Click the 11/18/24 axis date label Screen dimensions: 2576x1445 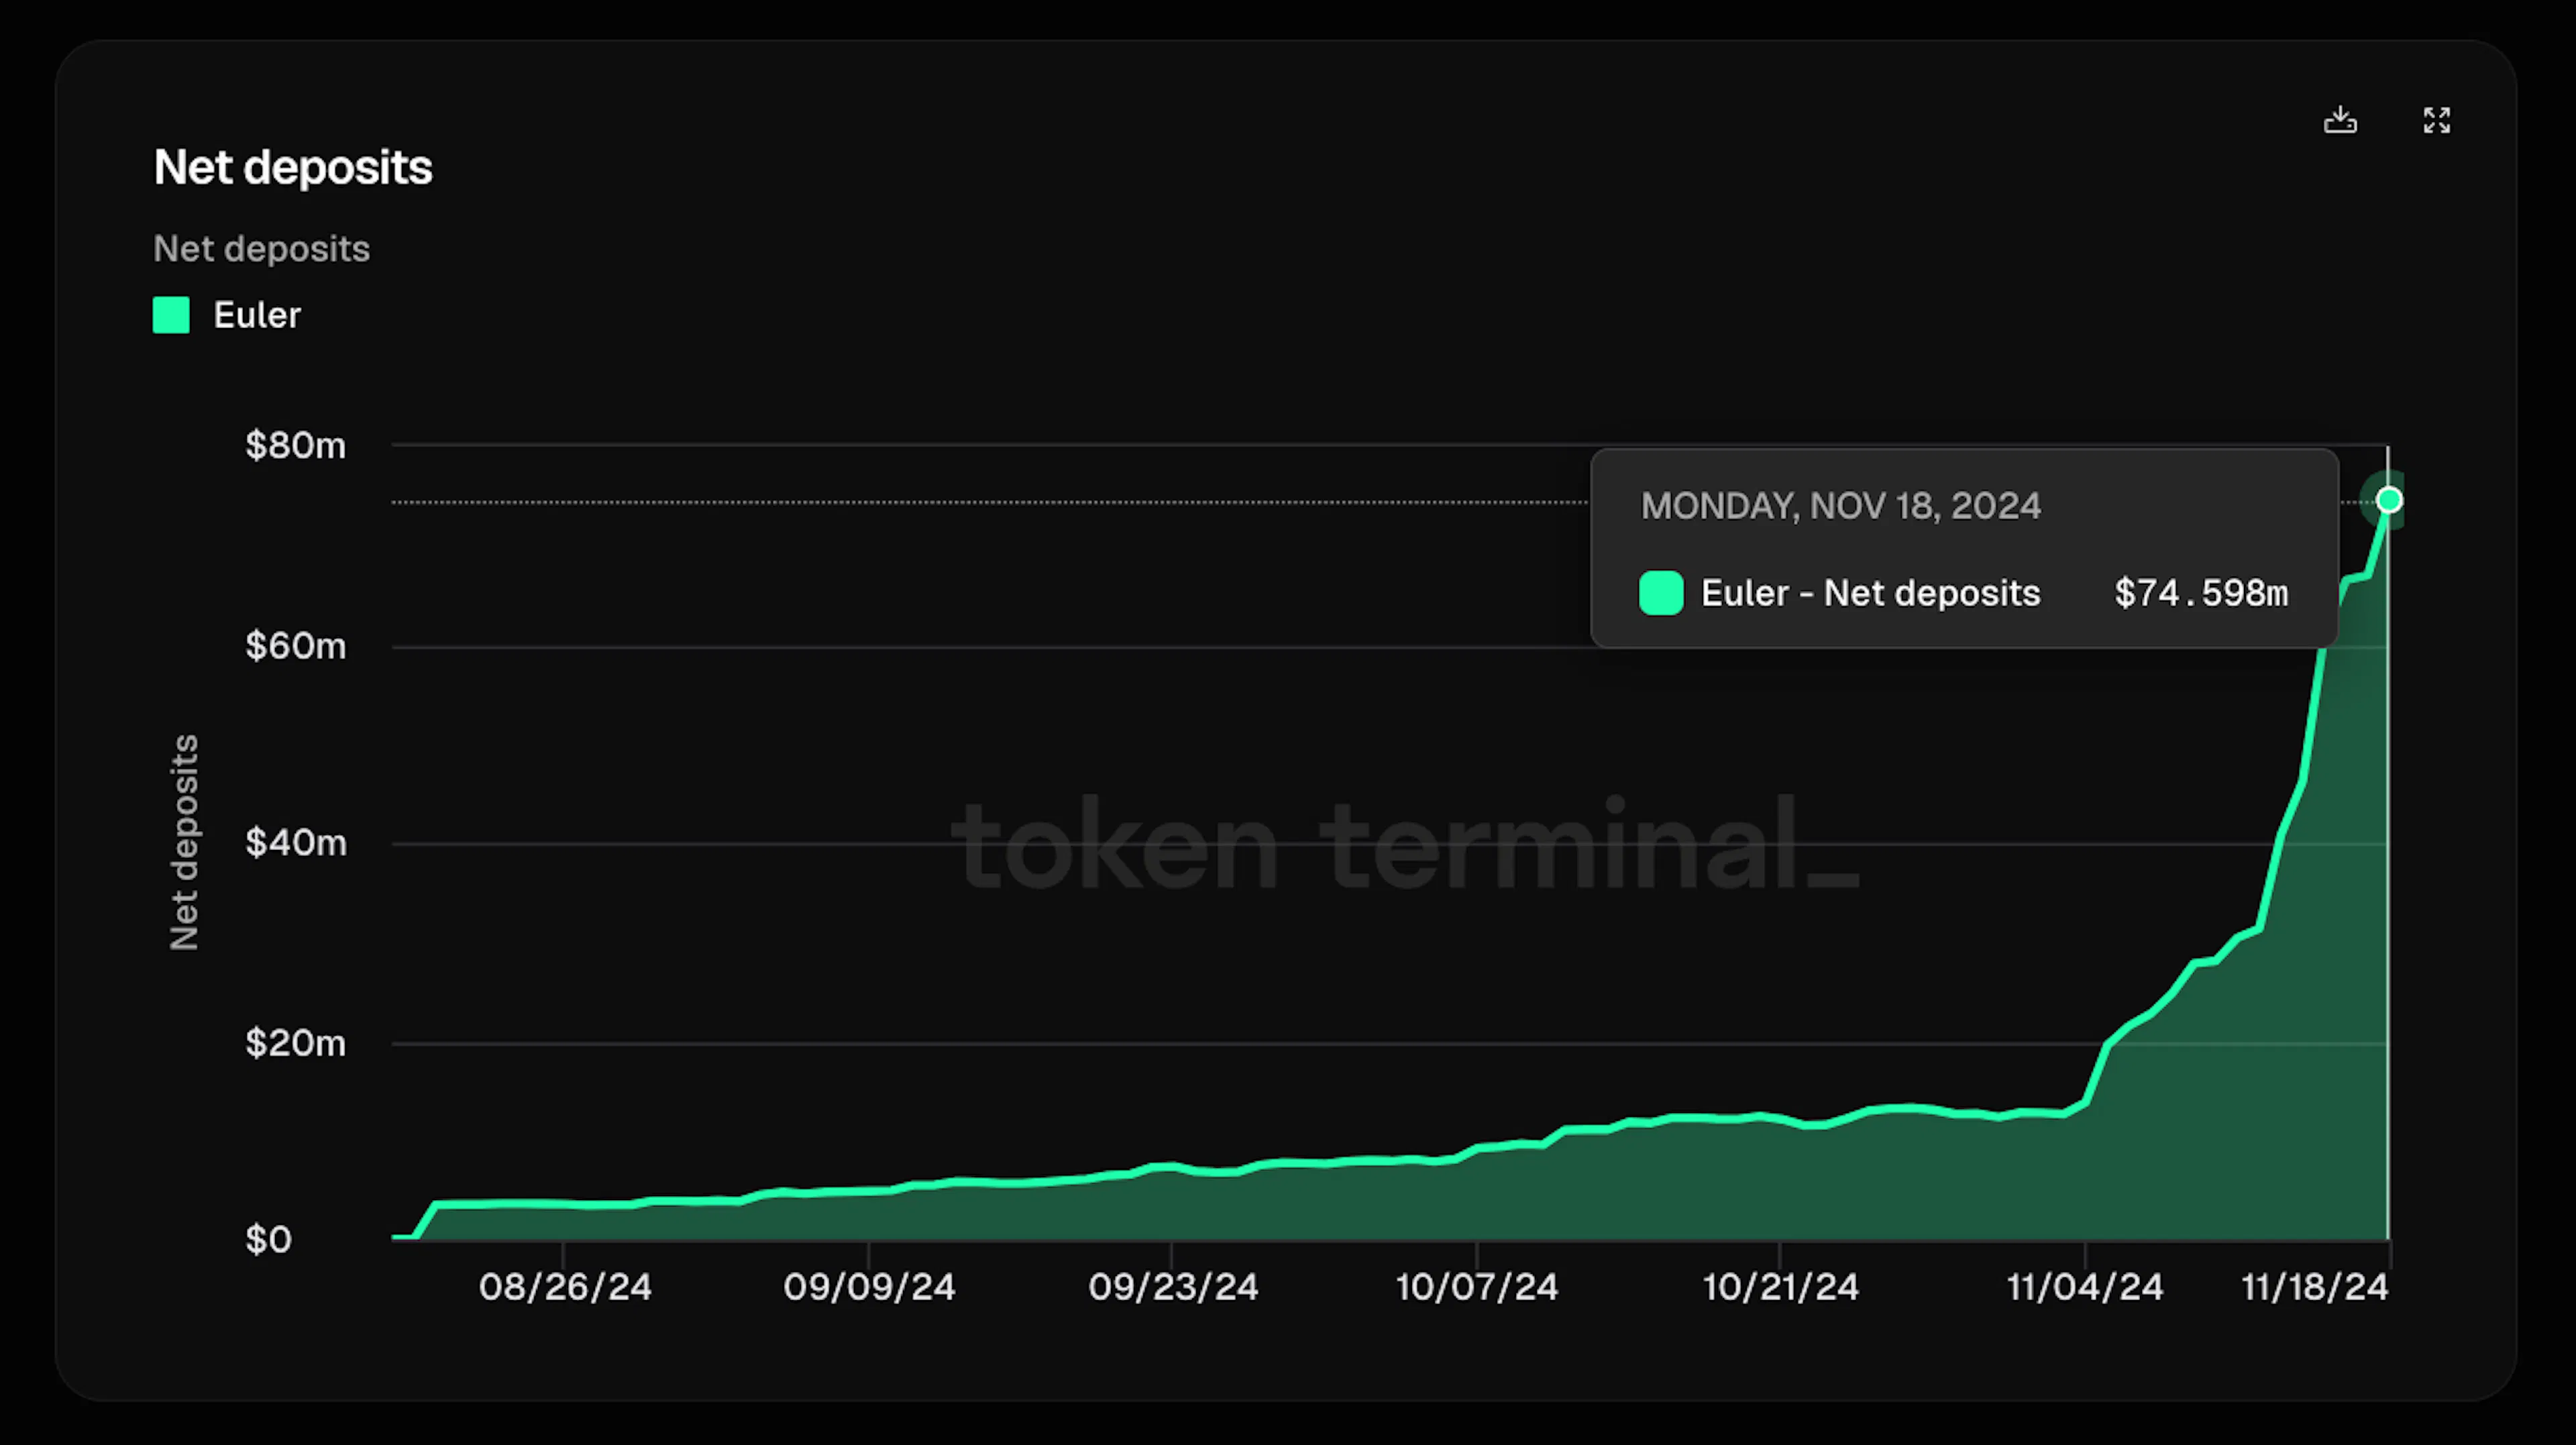point(2315,1287)
